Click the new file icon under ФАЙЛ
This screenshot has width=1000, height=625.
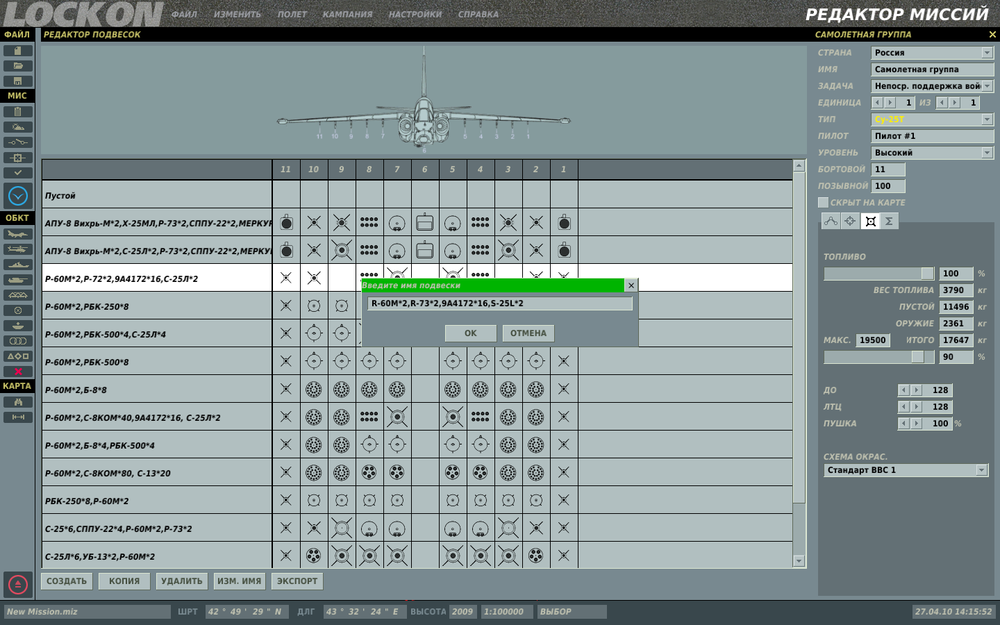click(x=17, y=50)
